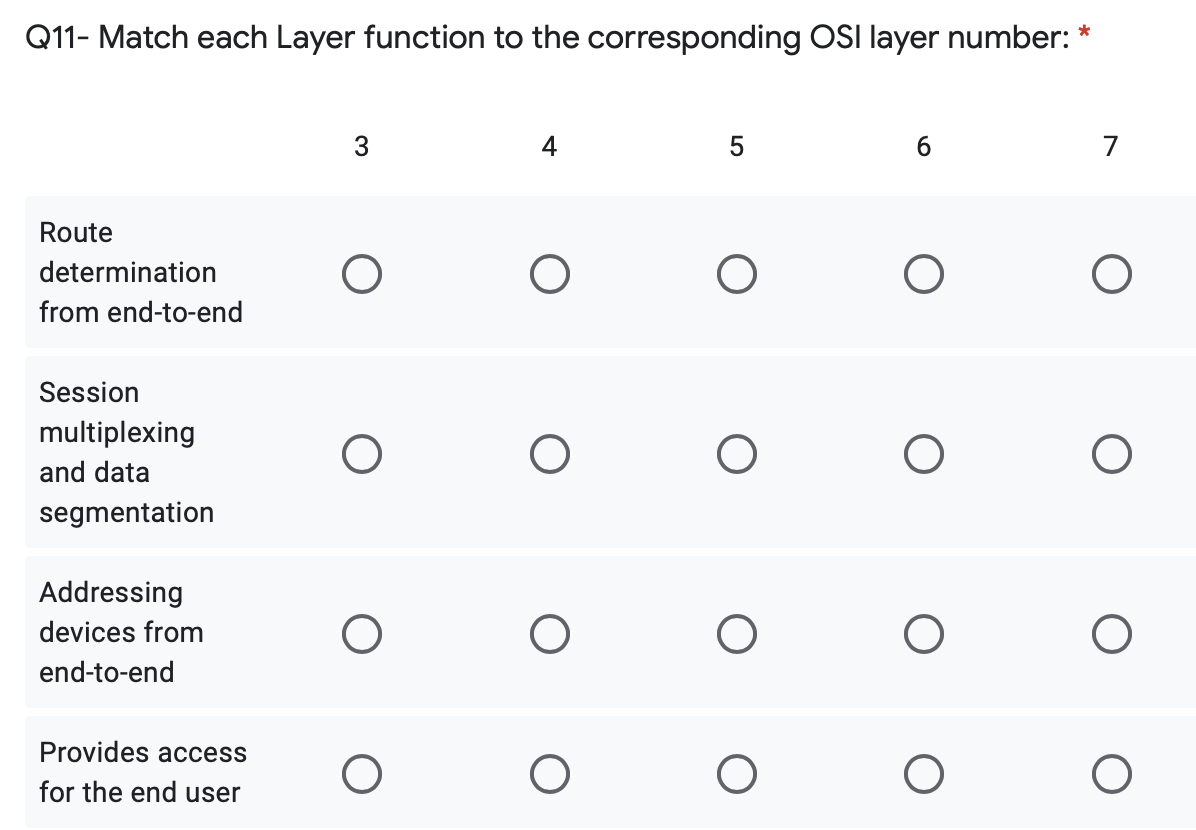1196x830 pixels.
Task: Select layer 3 for Addressing devices from end-to-end
Action: (x=361, y=633)
